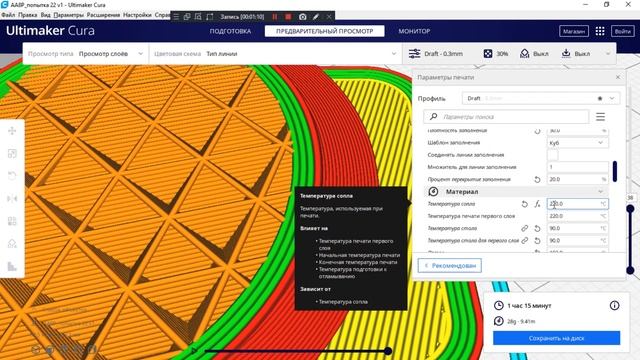Select the Move tool in left toolbar
This screenshot has height=360, width=640.
[x=12, y=131]
